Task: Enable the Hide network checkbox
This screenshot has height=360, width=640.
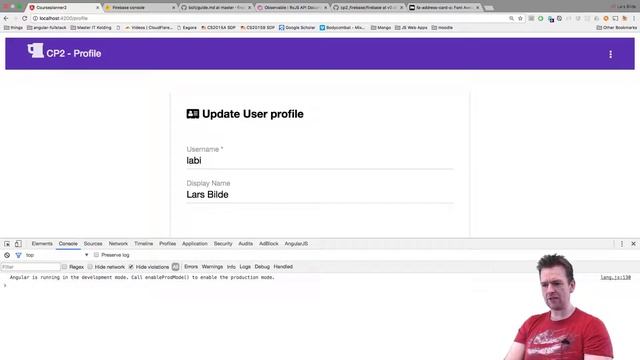Action: [90, 267]
